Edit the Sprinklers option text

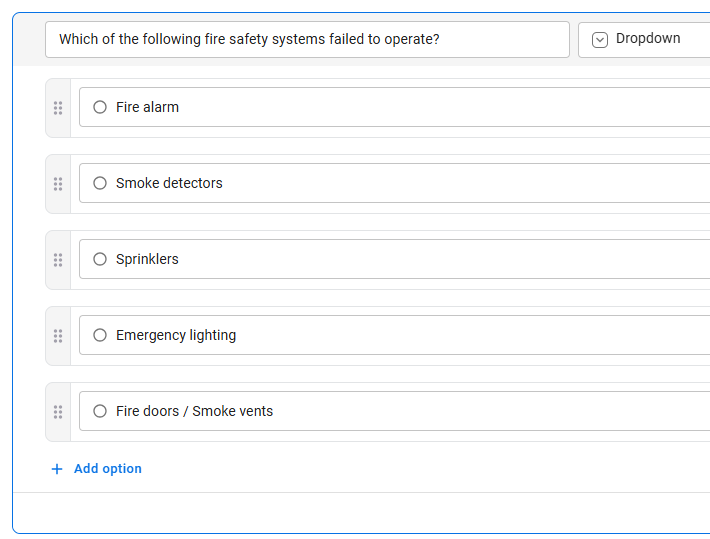tap(400, 259)
